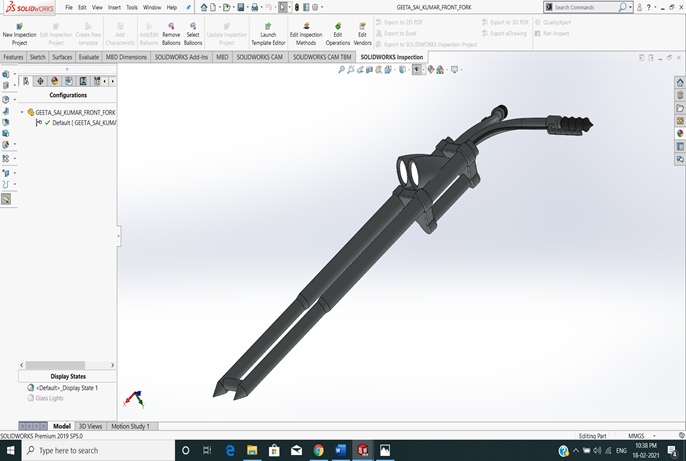The image size is (686, 461).
Task: Click Zoom to Area in the heads-up toolbar
Action: click(x=350, y=70)
